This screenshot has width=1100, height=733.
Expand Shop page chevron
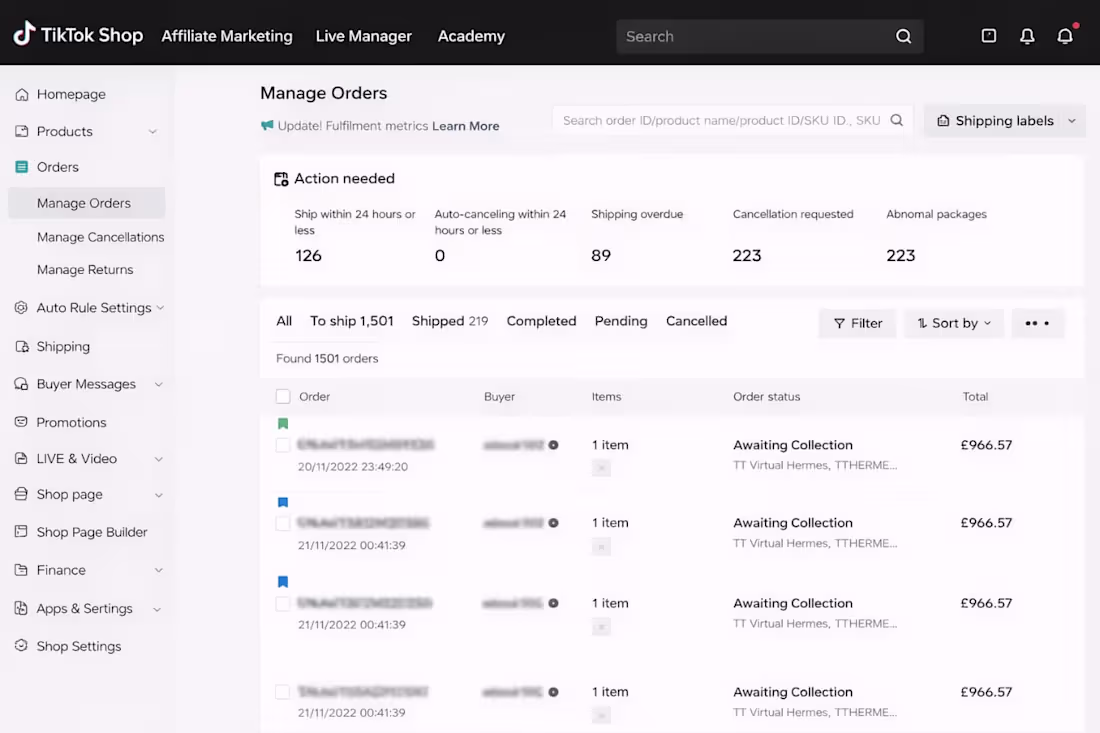(159, 495)
